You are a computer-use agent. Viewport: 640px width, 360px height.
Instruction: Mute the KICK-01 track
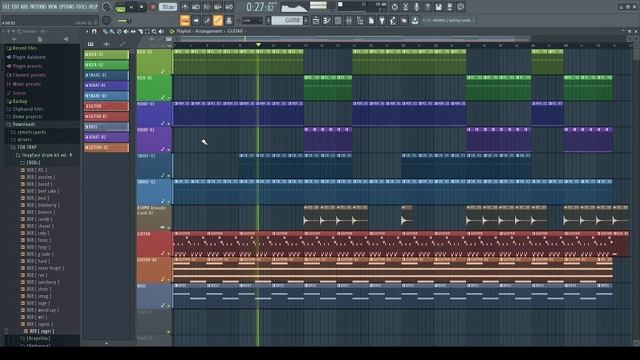(169, 72)
